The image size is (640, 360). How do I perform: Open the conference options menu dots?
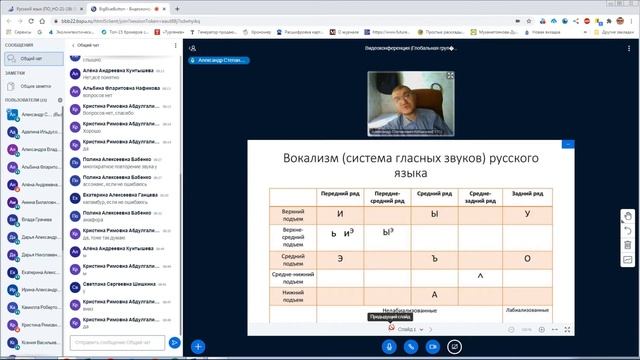point(629,48)
